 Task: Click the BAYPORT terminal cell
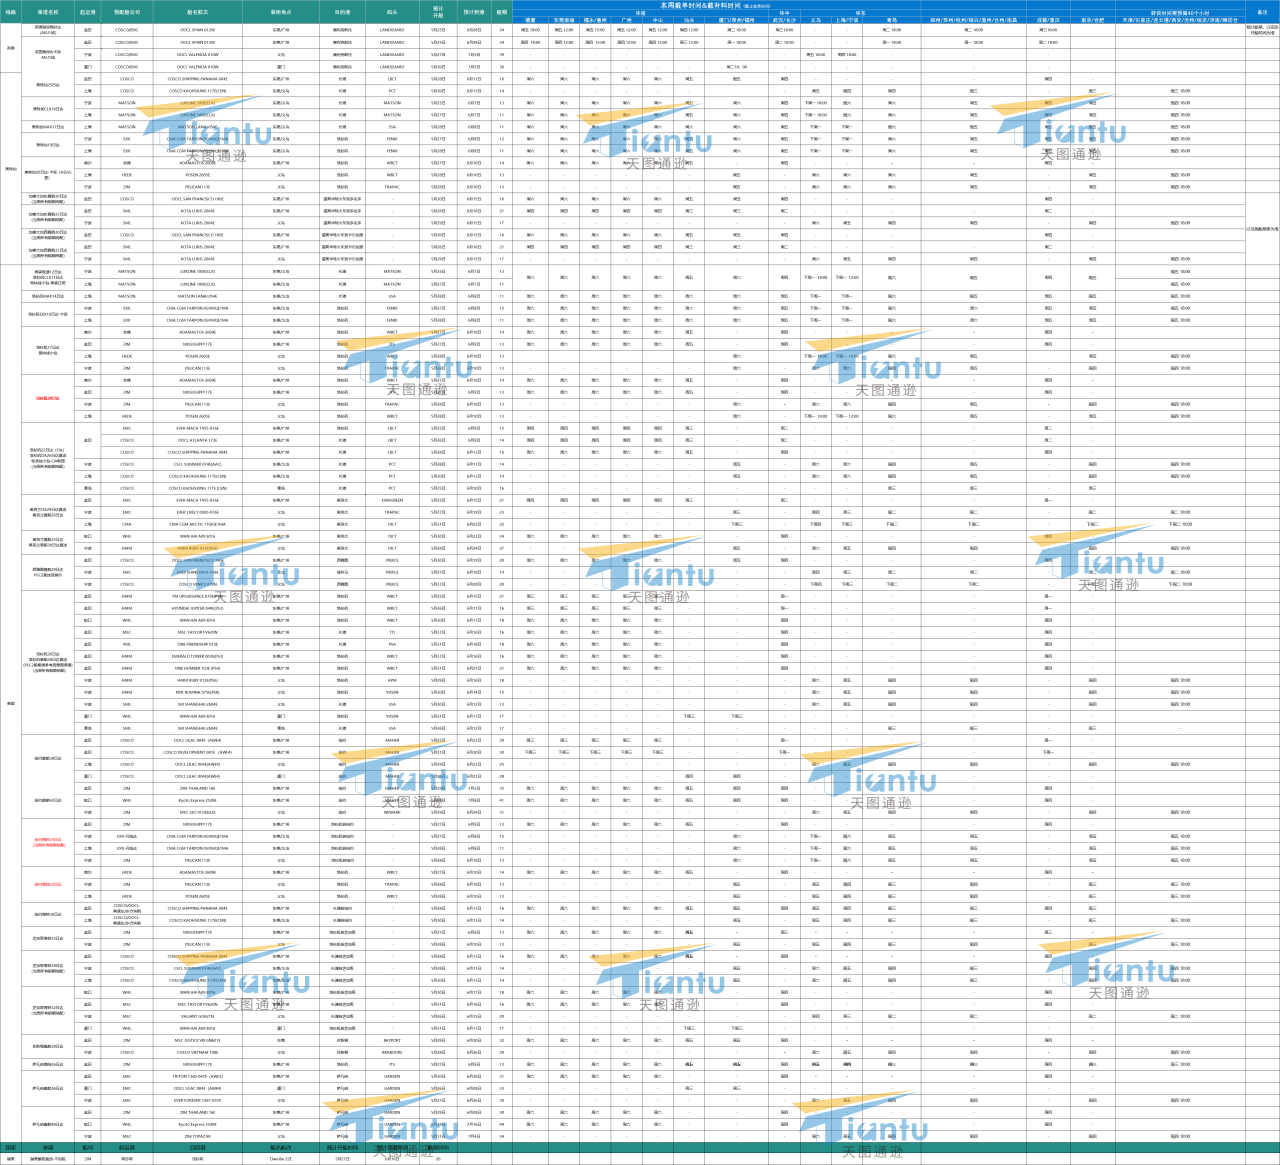coord(392,1040)
